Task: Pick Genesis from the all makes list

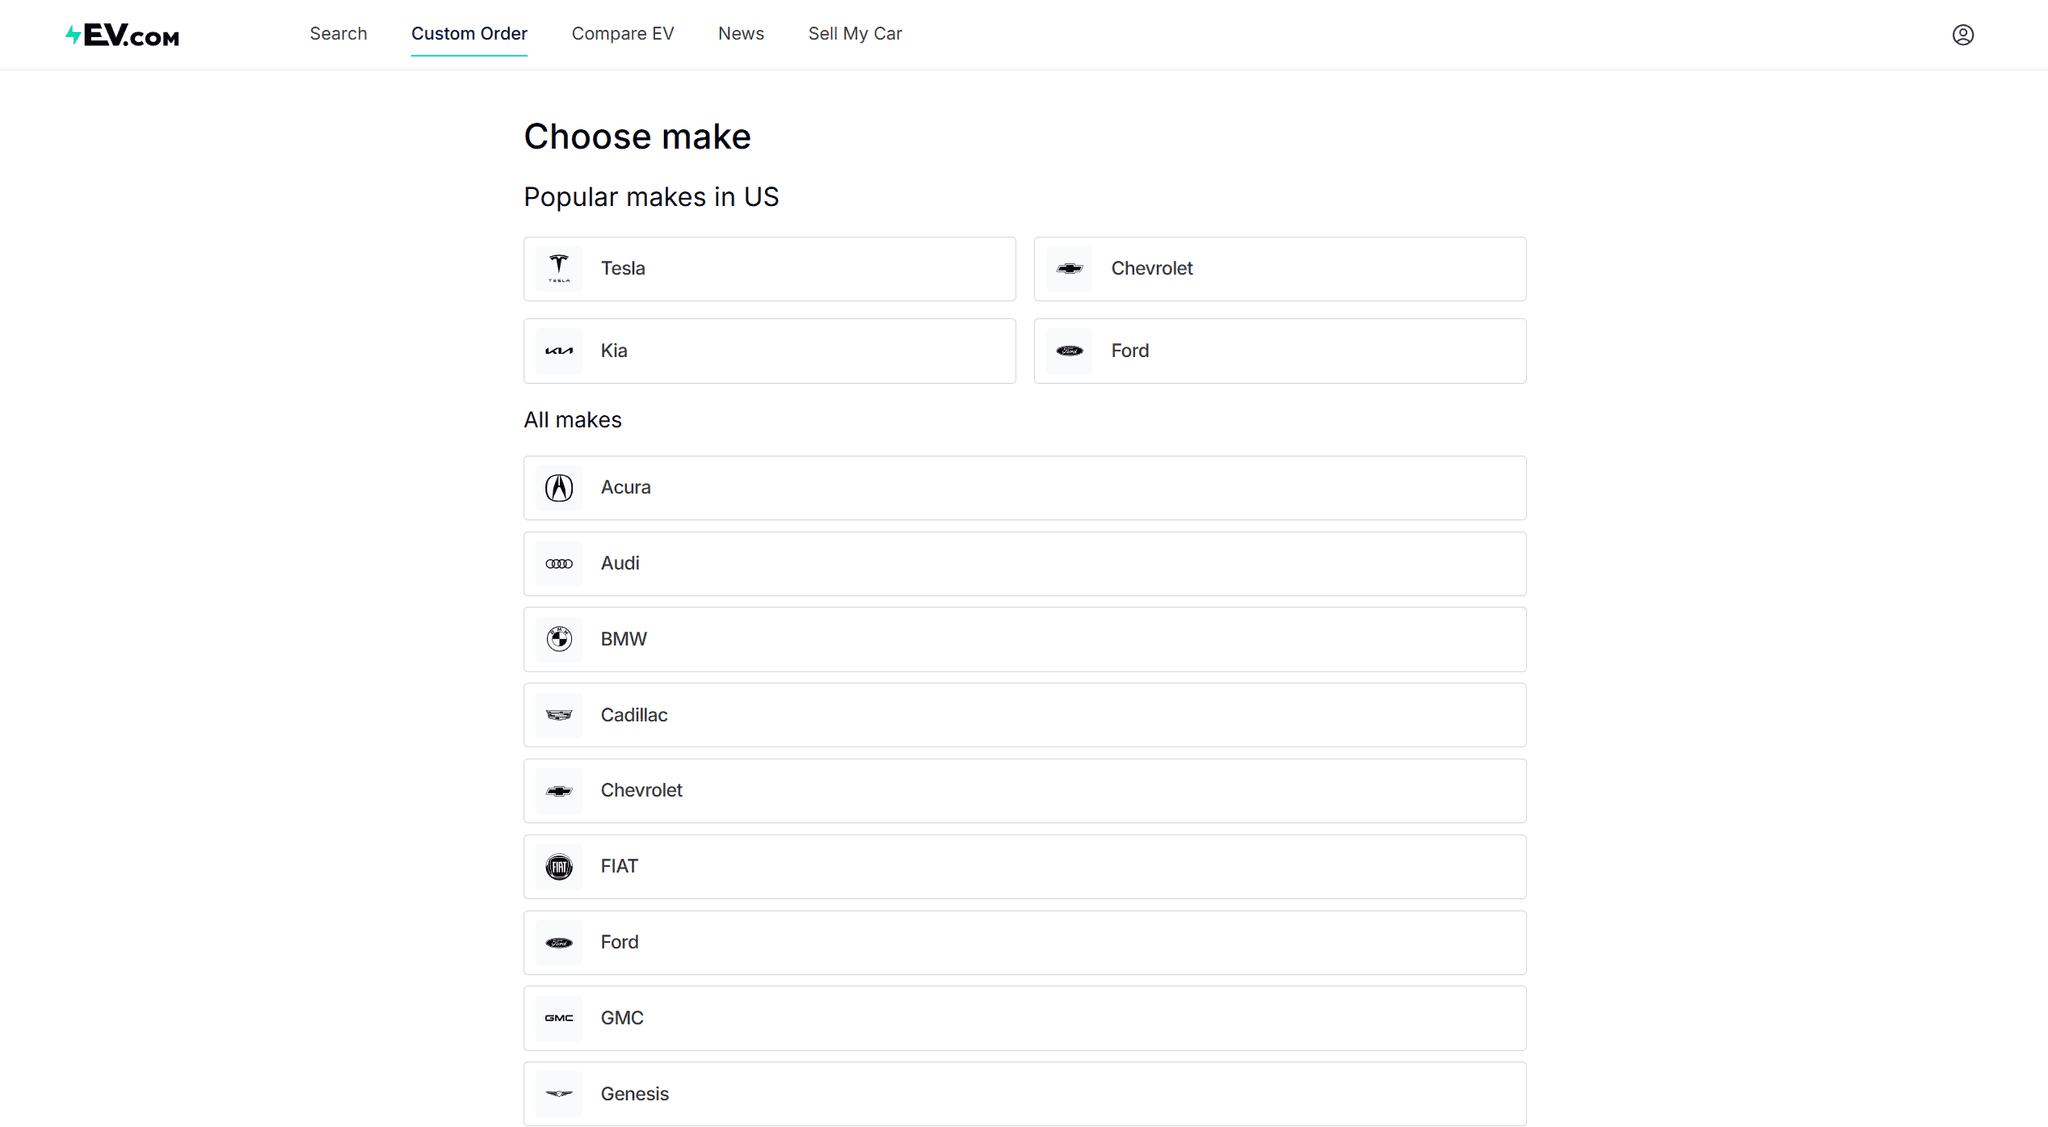Action: pos(1024,1094)
